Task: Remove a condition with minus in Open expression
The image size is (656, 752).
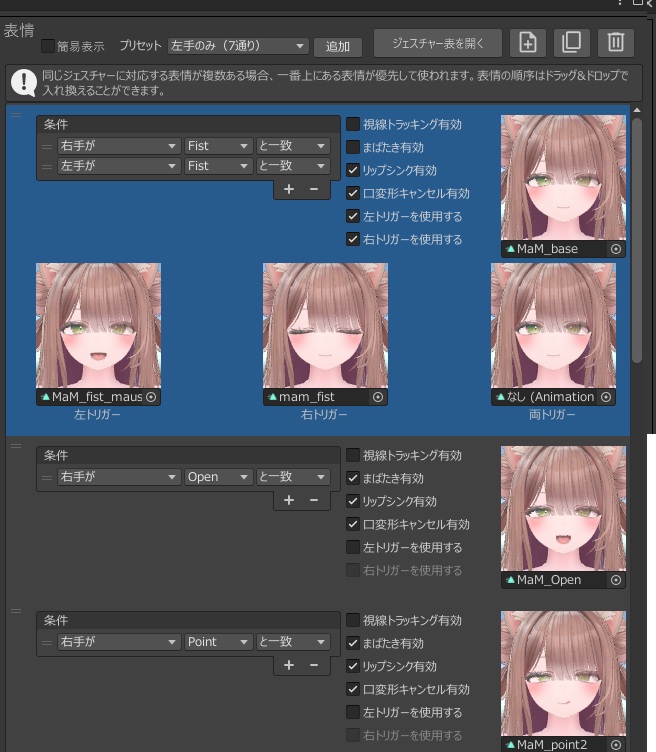Action: click(x=313, y=500)
